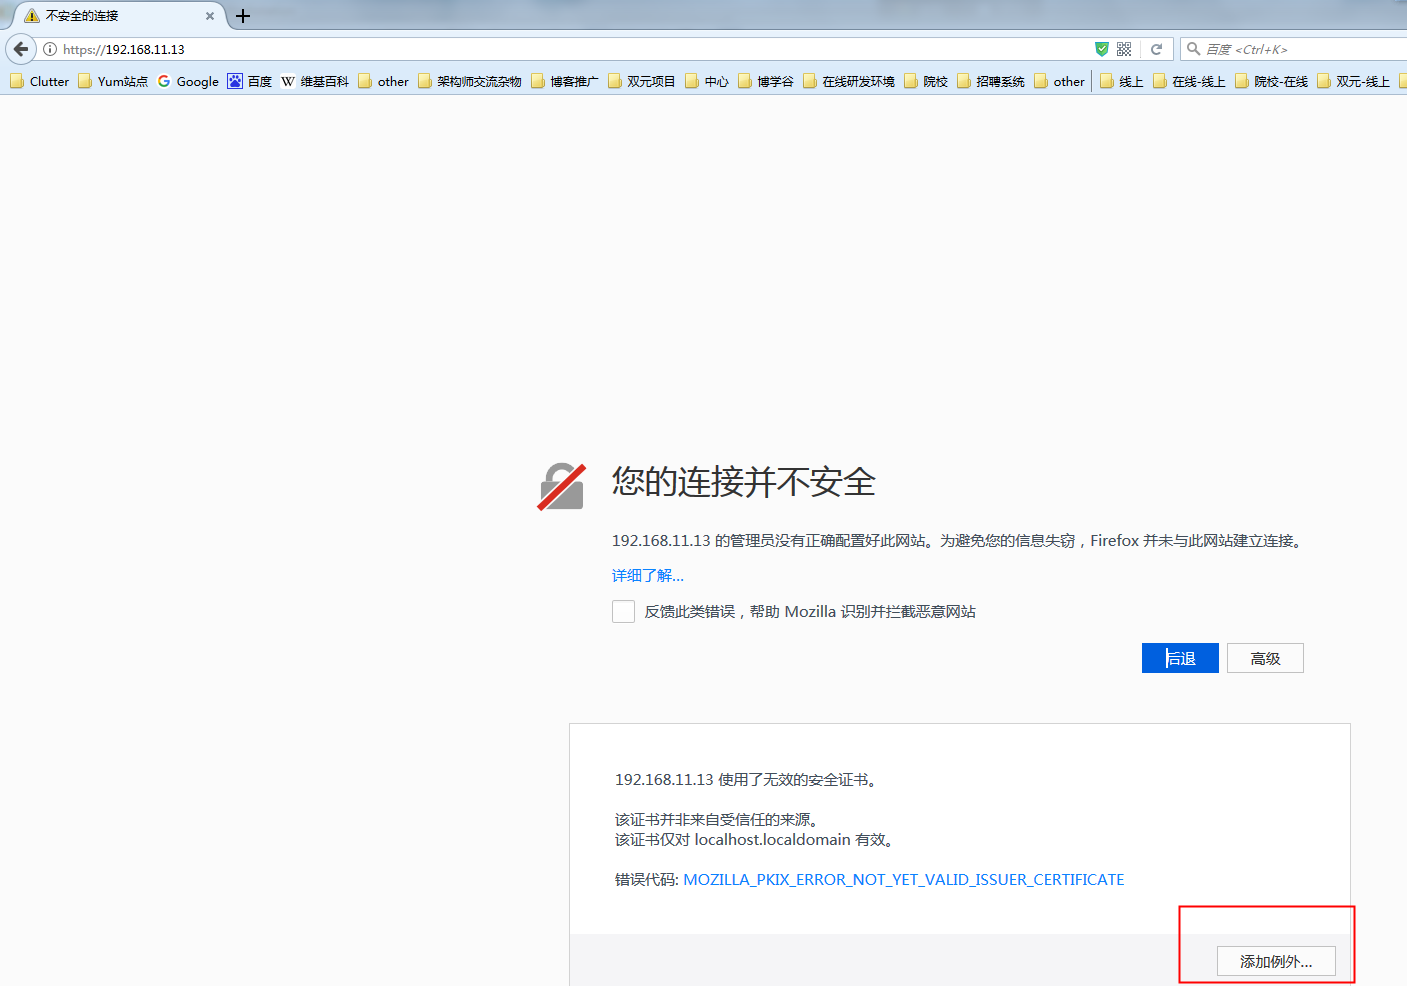Enable the report errors to Mozilla checkbox
Image resolution: width=1407 pixels, height=986 pixels.
(x=623, y=612)
